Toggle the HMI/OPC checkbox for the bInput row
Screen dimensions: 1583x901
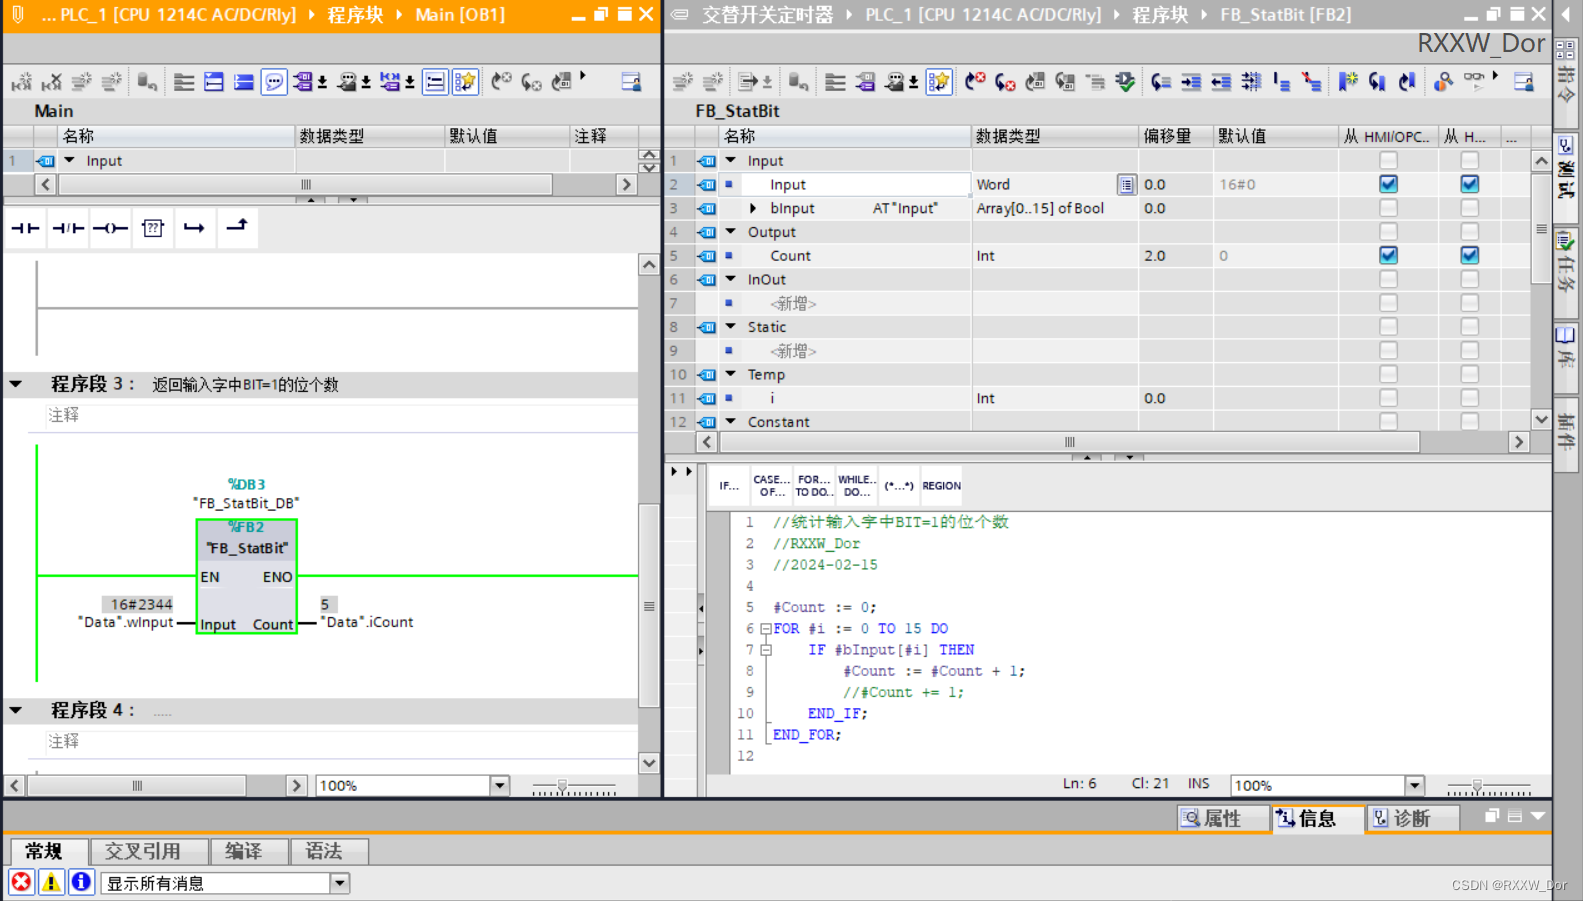click(x=1388, y=208)
